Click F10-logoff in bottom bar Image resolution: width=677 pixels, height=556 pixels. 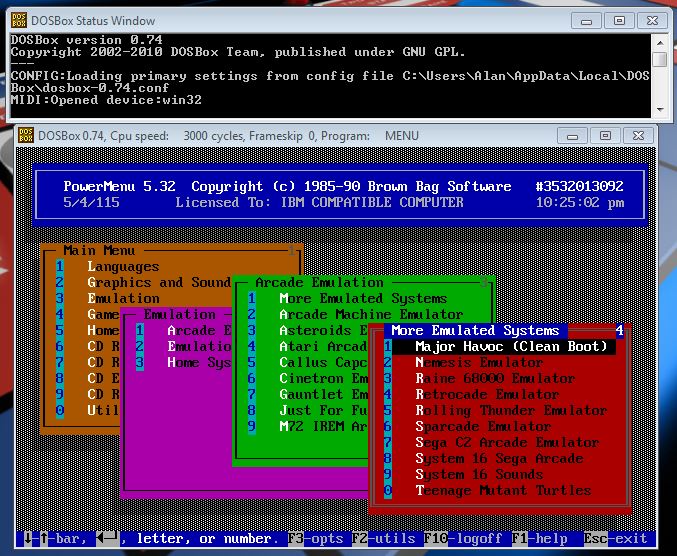[463, 539]
